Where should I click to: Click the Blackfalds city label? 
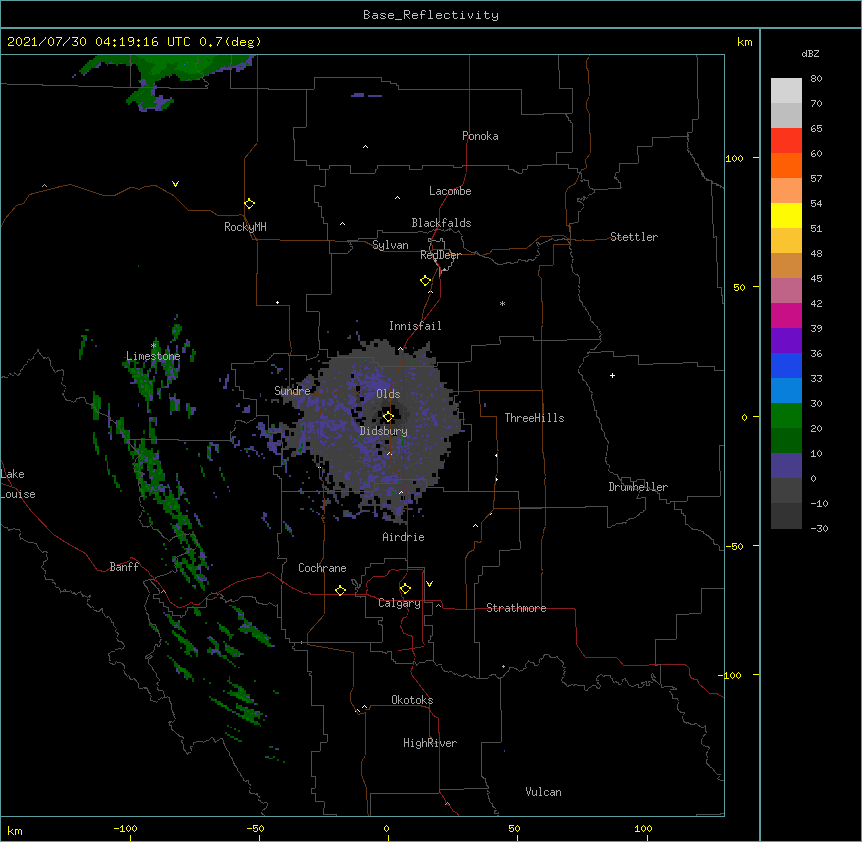[441, 223]
